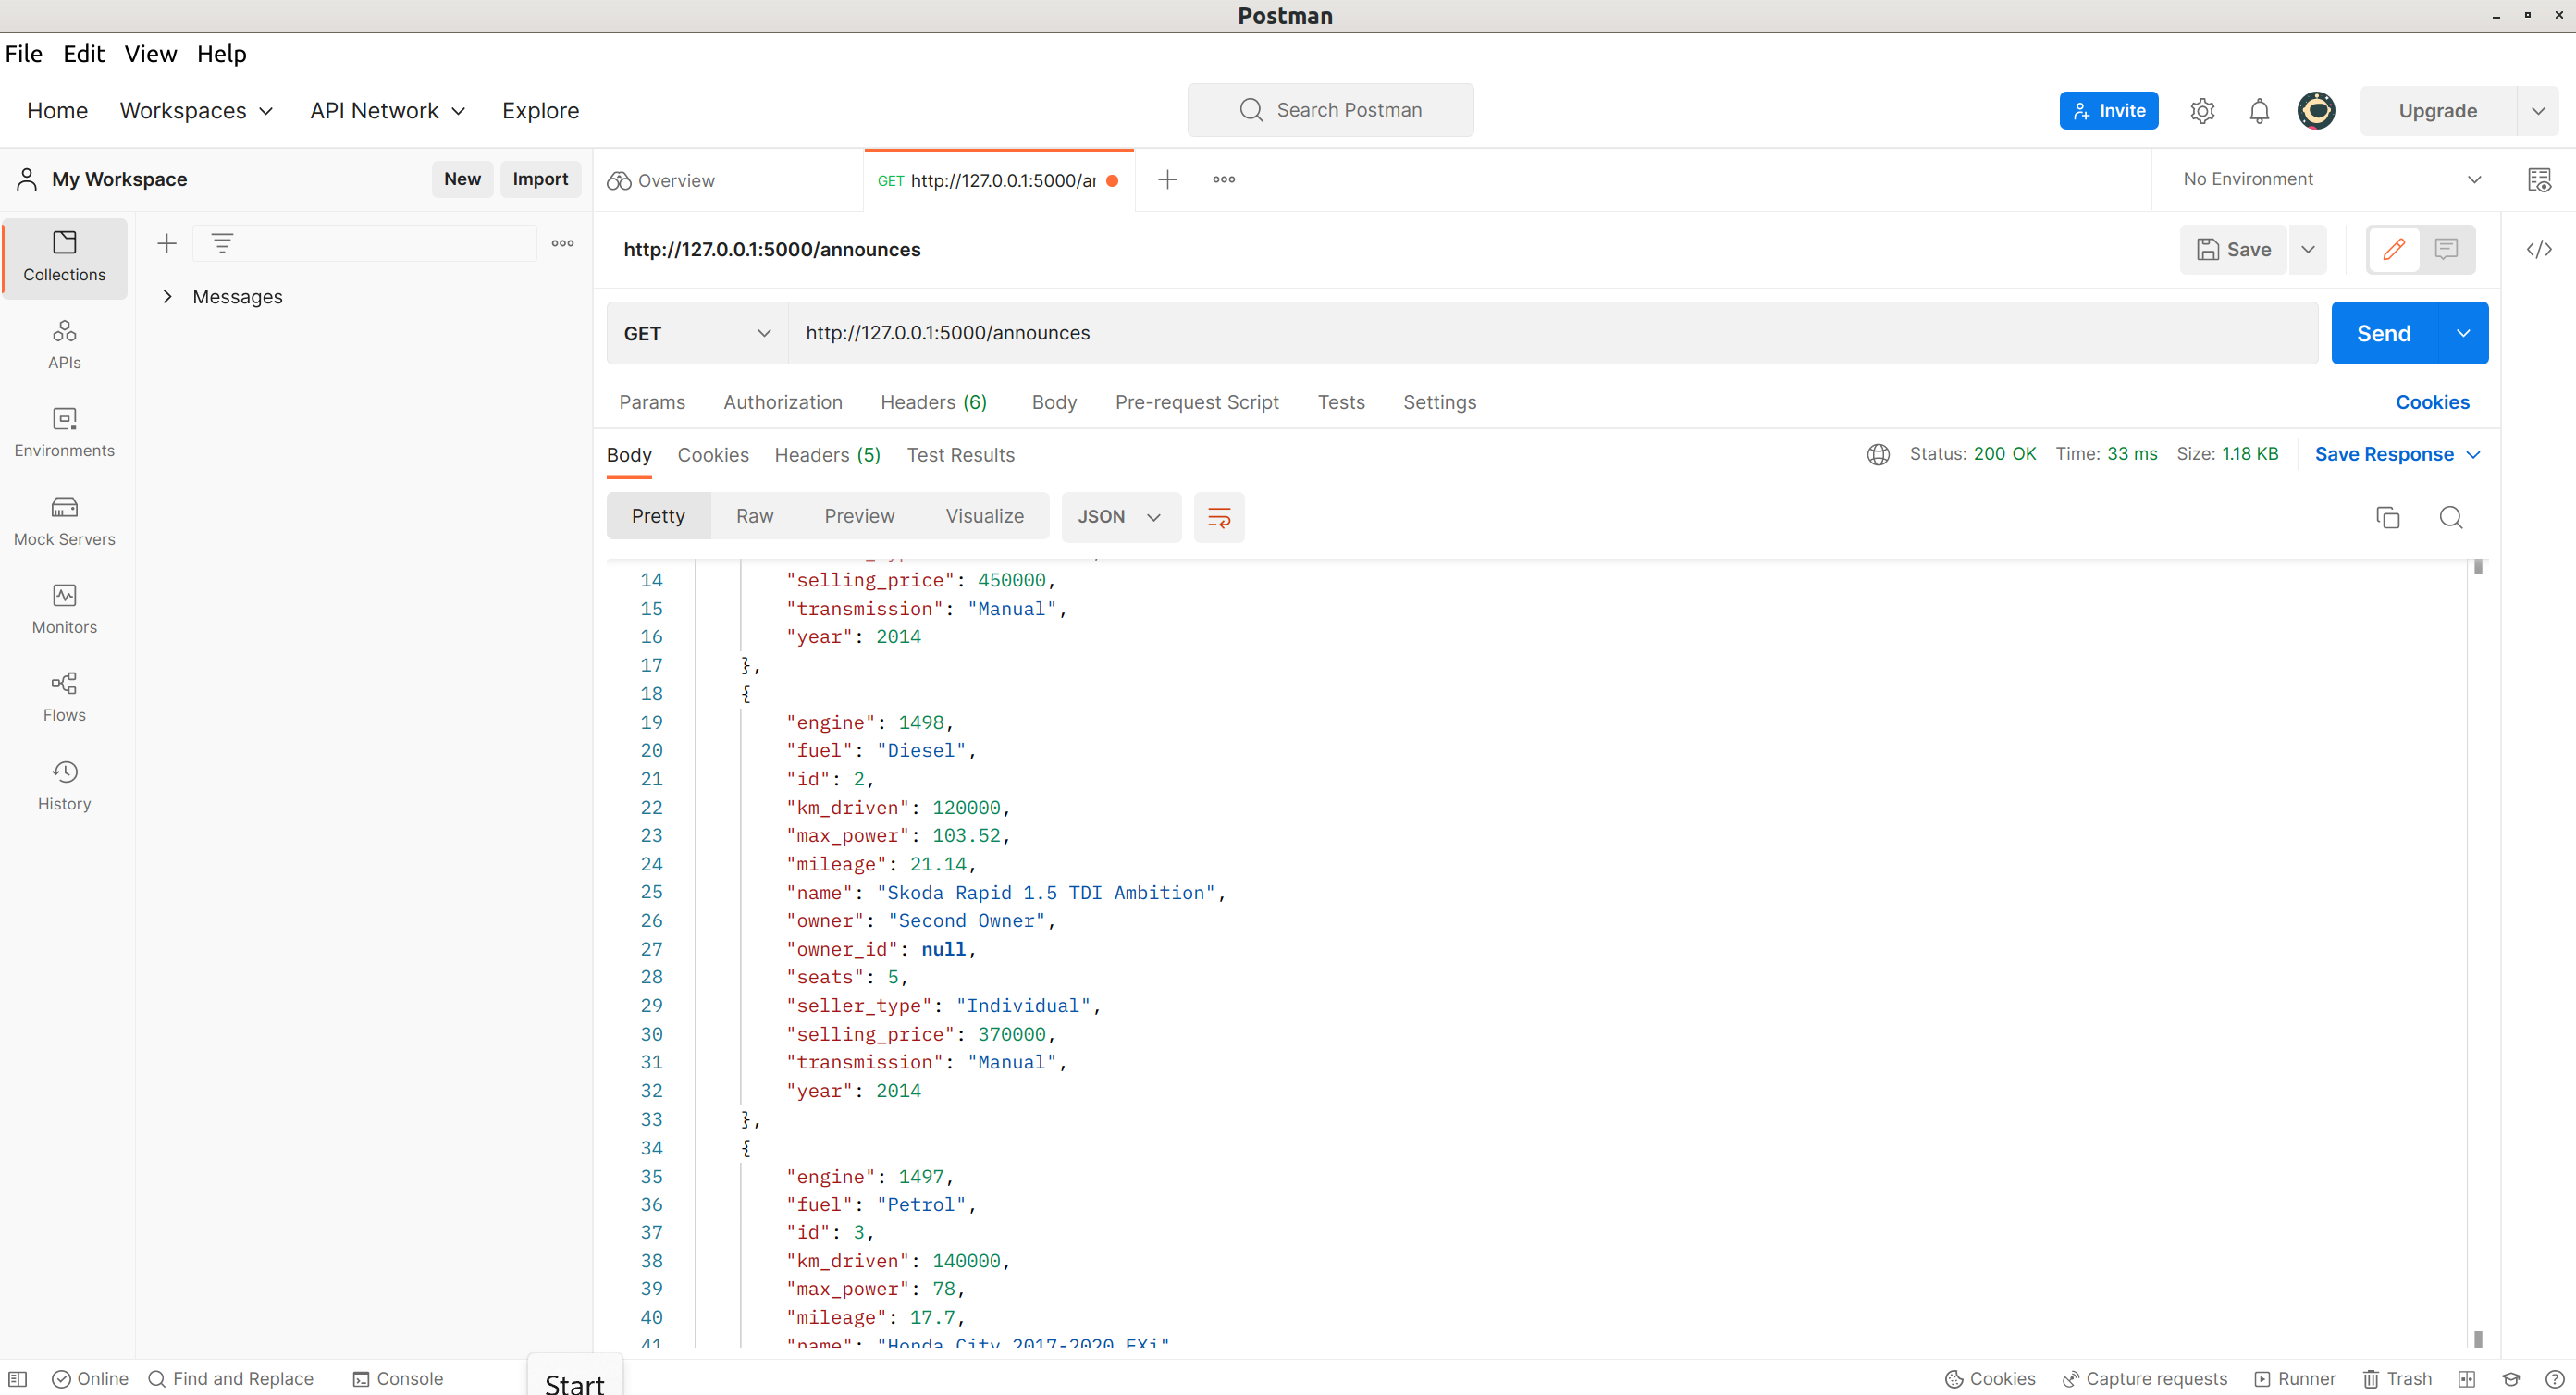
Task: Click the Cookies link
Action: (2431, 402)
